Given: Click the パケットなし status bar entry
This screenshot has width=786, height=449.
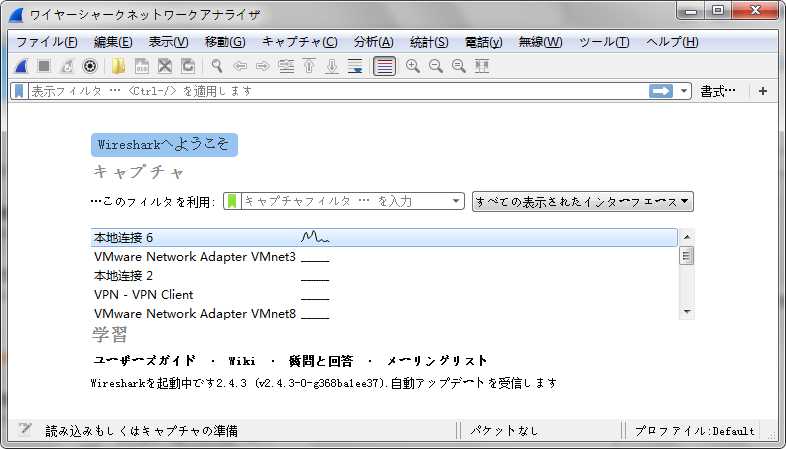Looking at the screenshot, I should (504, 430).
